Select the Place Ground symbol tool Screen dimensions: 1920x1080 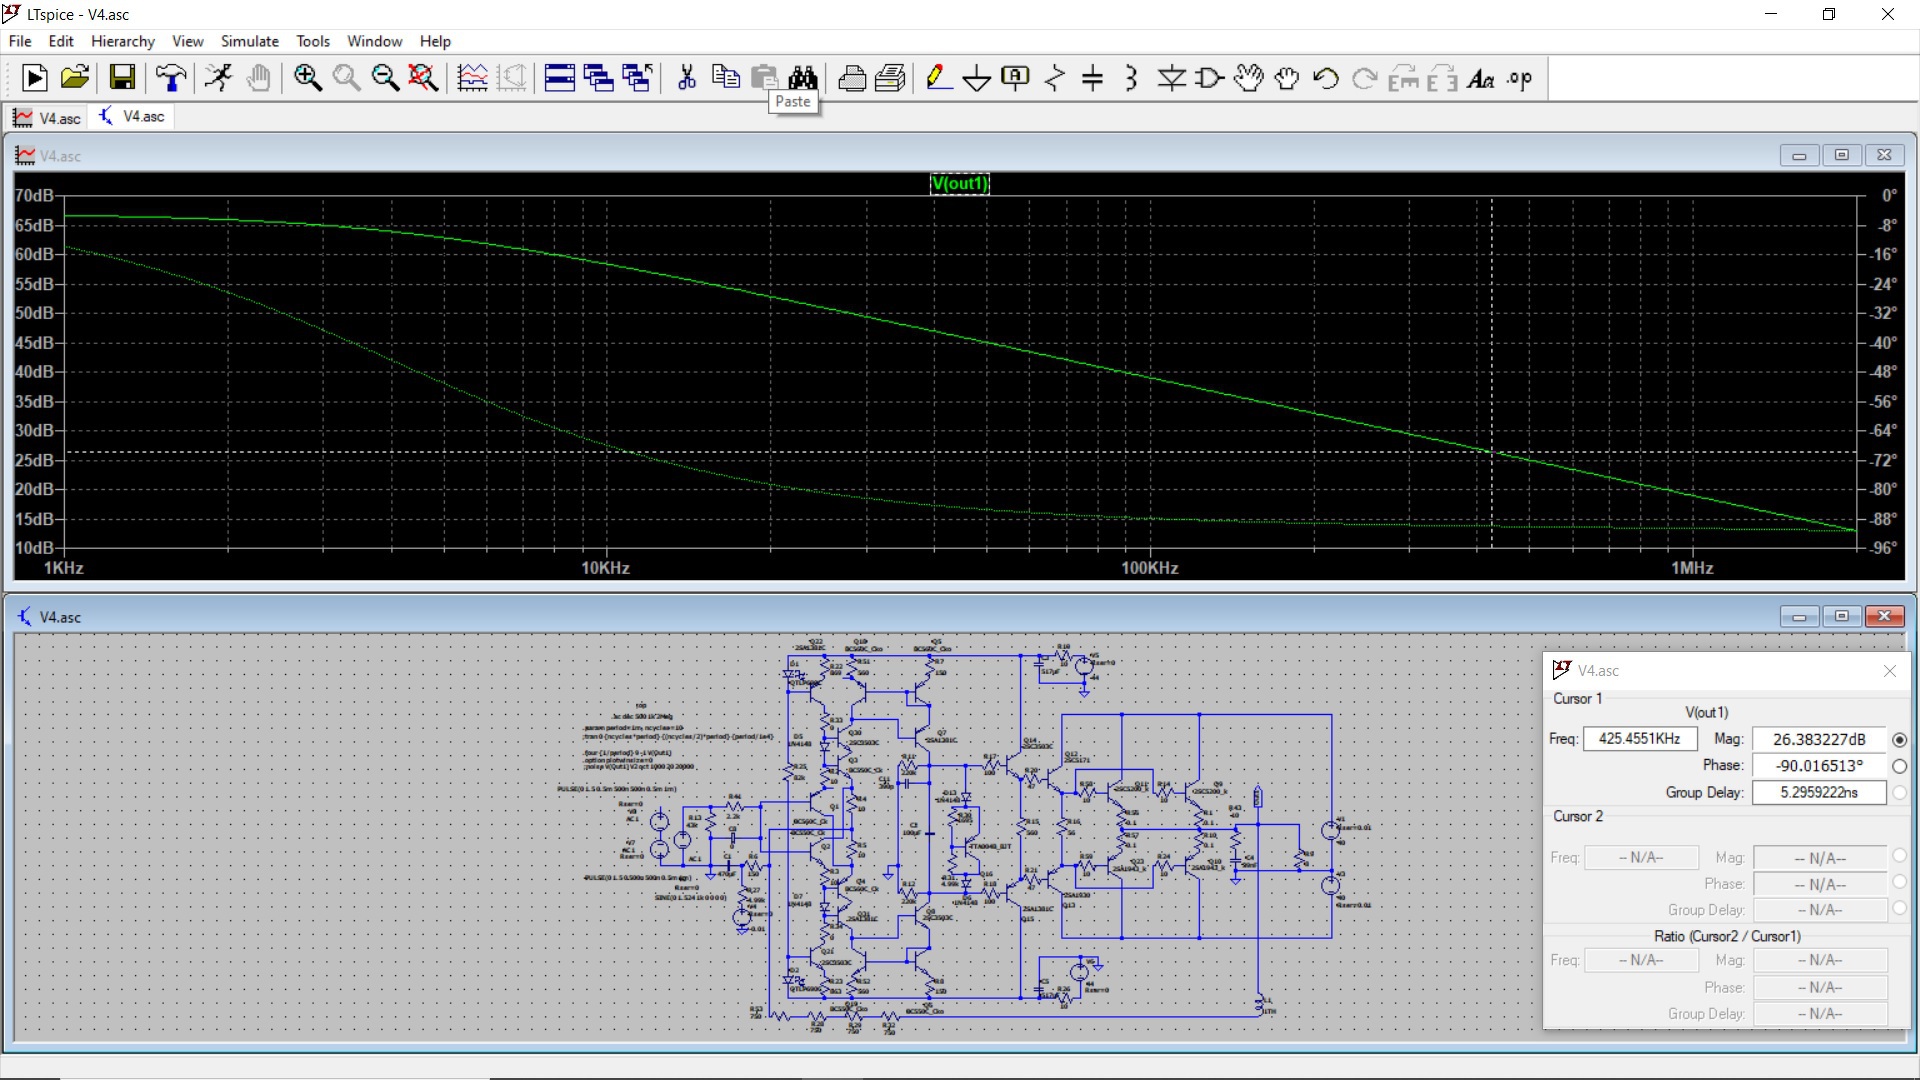(976, 78)
